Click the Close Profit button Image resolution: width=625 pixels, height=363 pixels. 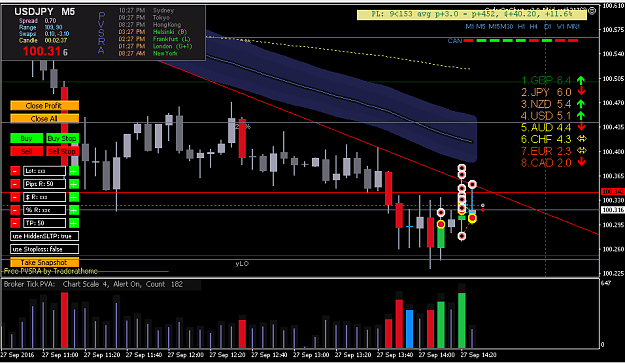pos(44,106)
